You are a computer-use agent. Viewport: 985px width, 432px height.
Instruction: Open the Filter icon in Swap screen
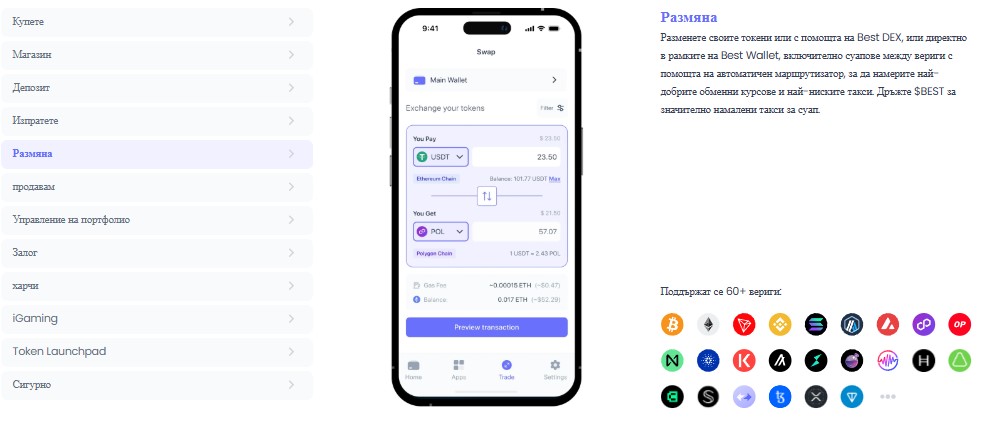pyautogui.click(x=552, y=108)
